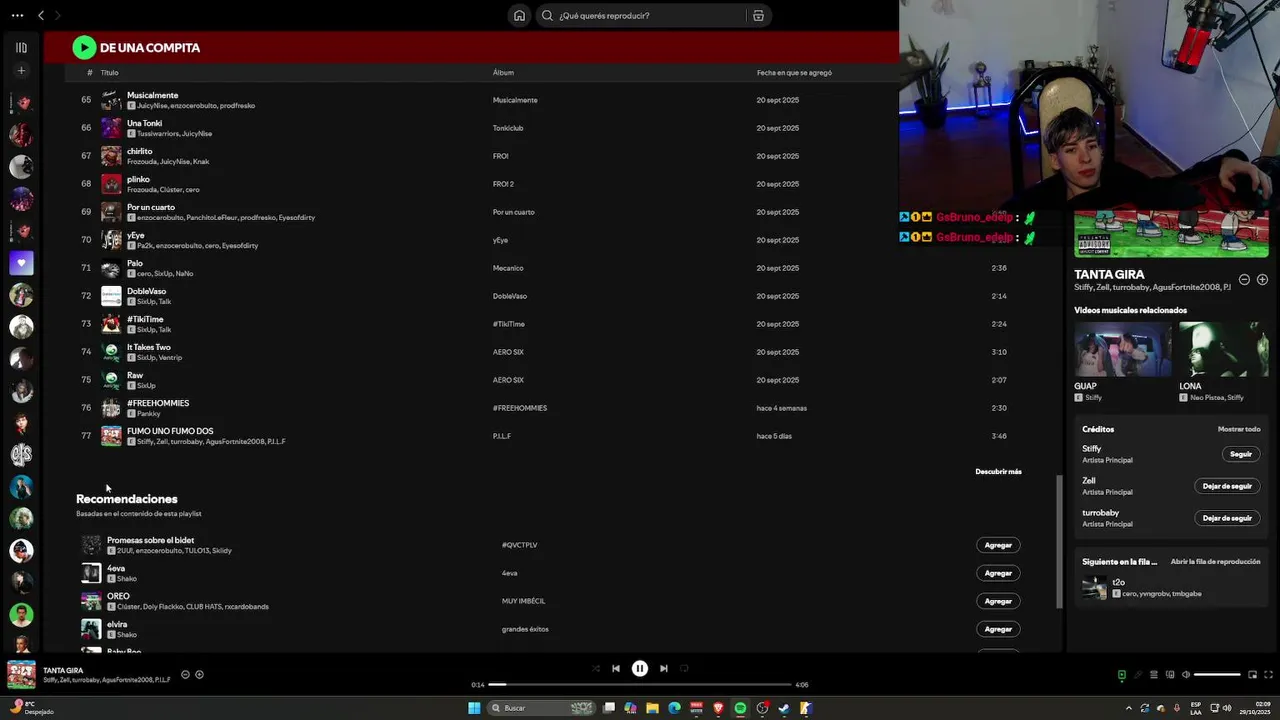
Task: Add elvira to the playlist with Agregar
Action: coord(998,629)
